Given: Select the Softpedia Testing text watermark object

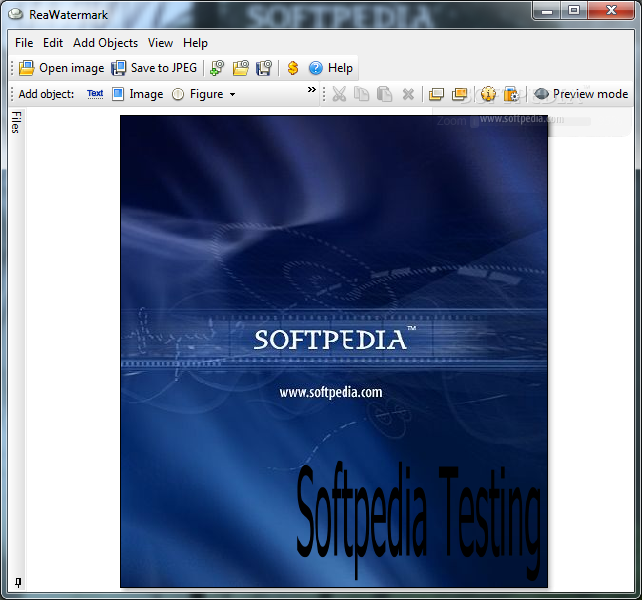Looking at the screenshot, I should [418, 519].
